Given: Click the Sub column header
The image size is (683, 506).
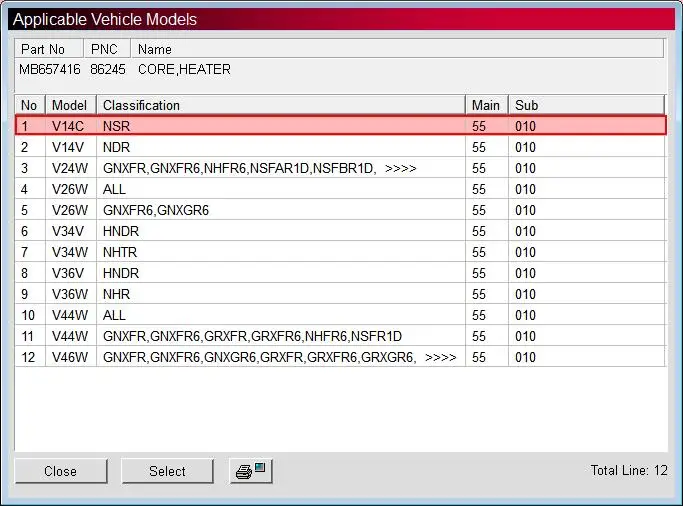Looking at the screenshot, I should click(587, 105).
